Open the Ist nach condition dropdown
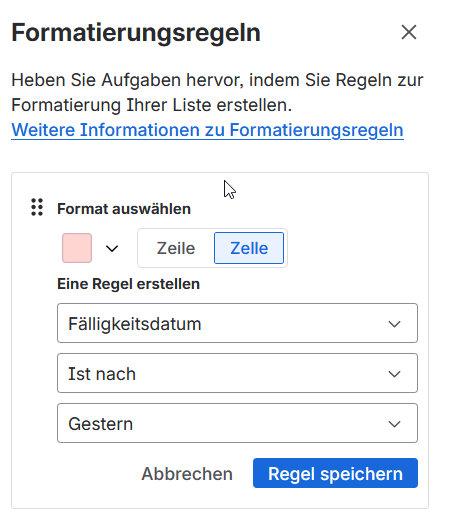 [x=237, y=373]
